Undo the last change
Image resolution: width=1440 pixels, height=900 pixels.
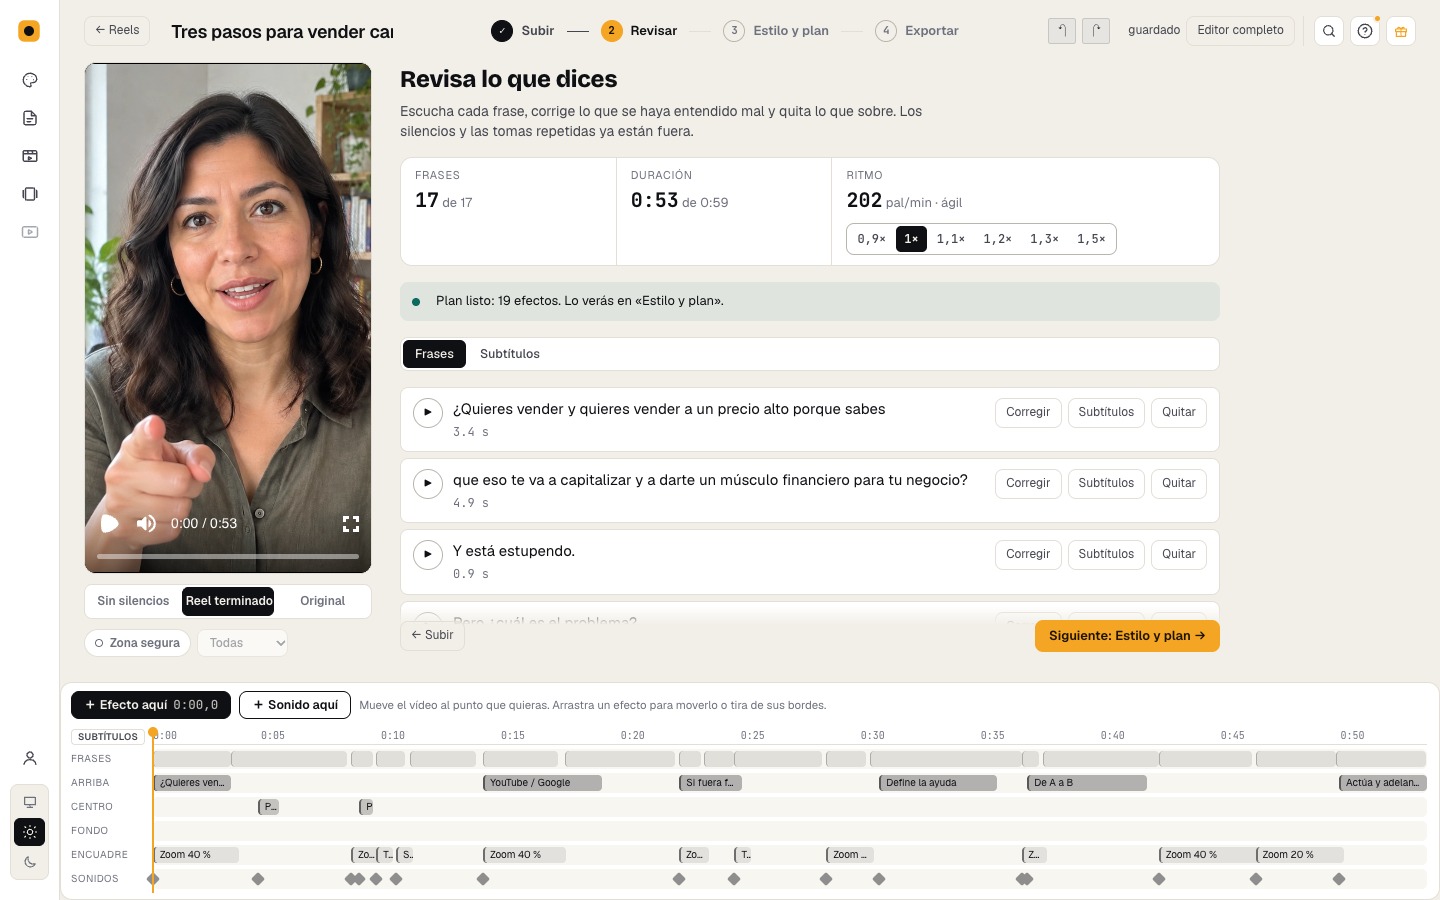pos(1062,31)
